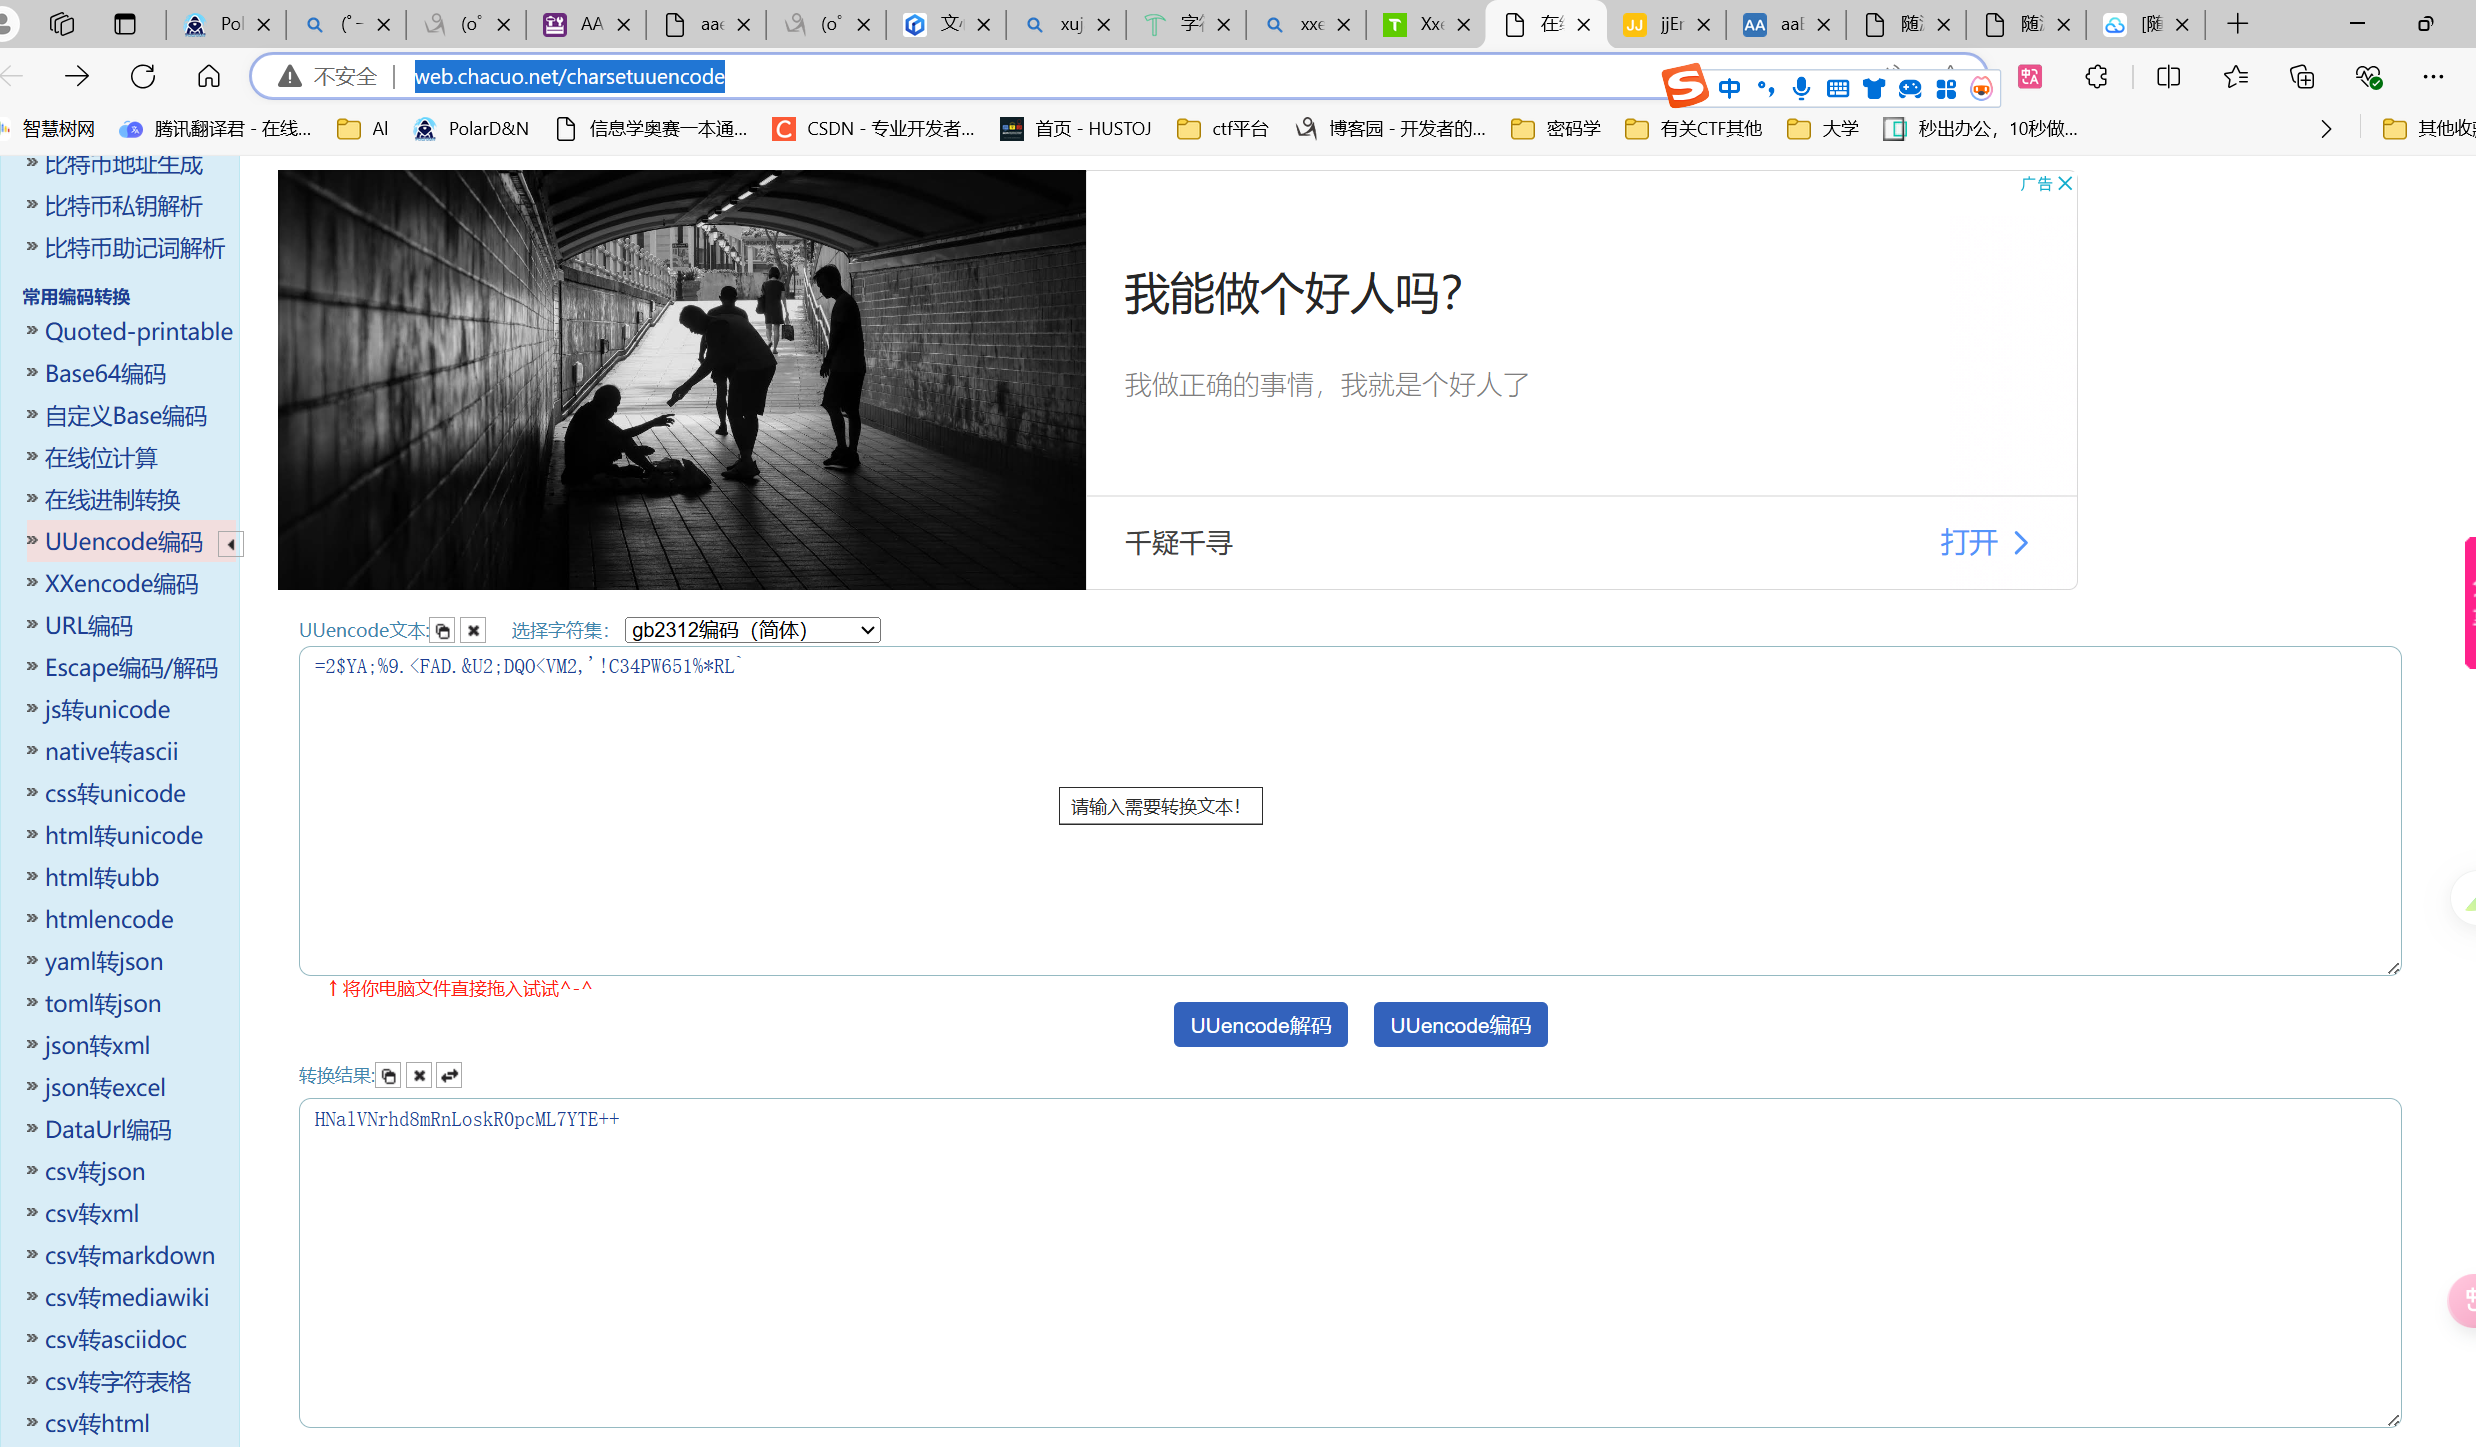Screen dimensions: 2476x1447
Task: Open the pink translate extension icon
Action: [x=2030, y=77]
